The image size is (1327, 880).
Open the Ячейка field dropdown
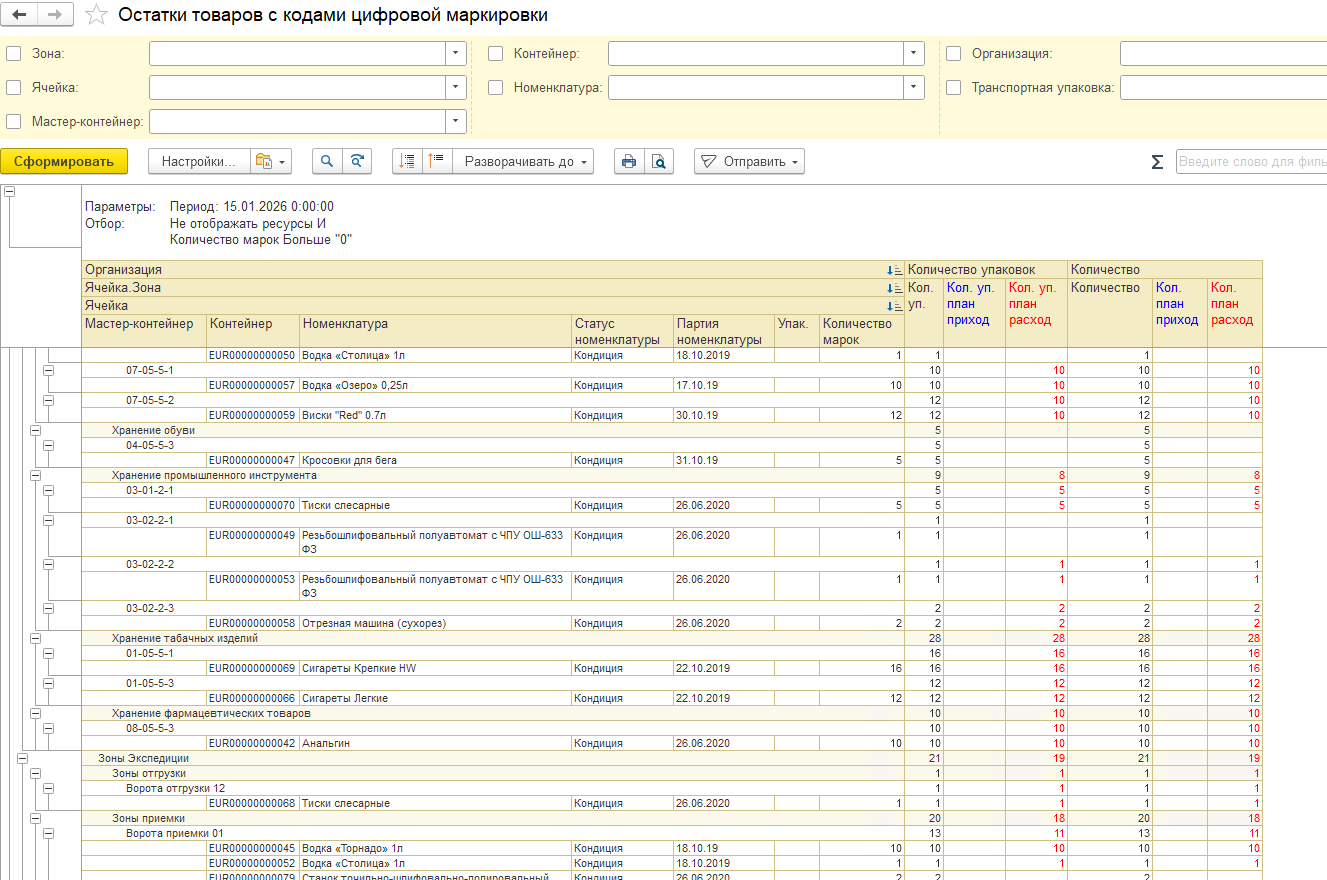pyautogui.click(x=456, y=88)
